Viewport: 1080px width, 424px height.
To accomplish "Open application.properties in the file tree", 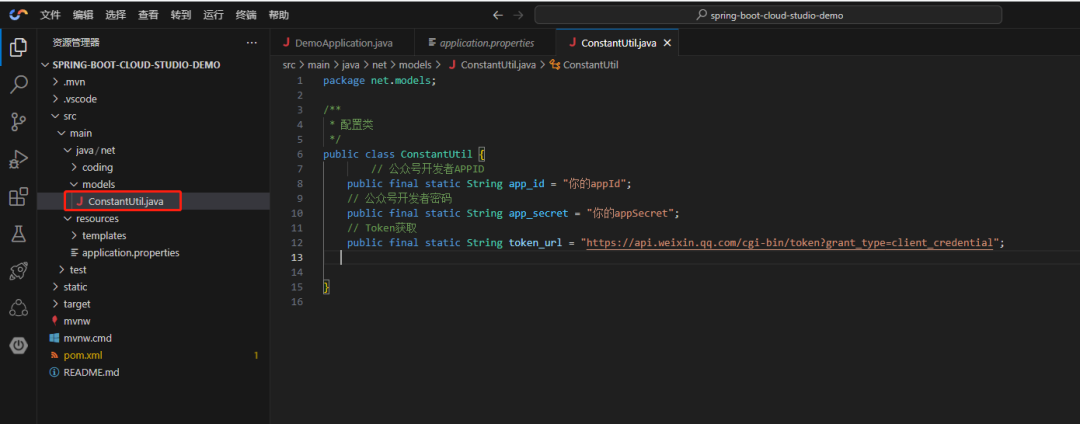I will 153,253.
